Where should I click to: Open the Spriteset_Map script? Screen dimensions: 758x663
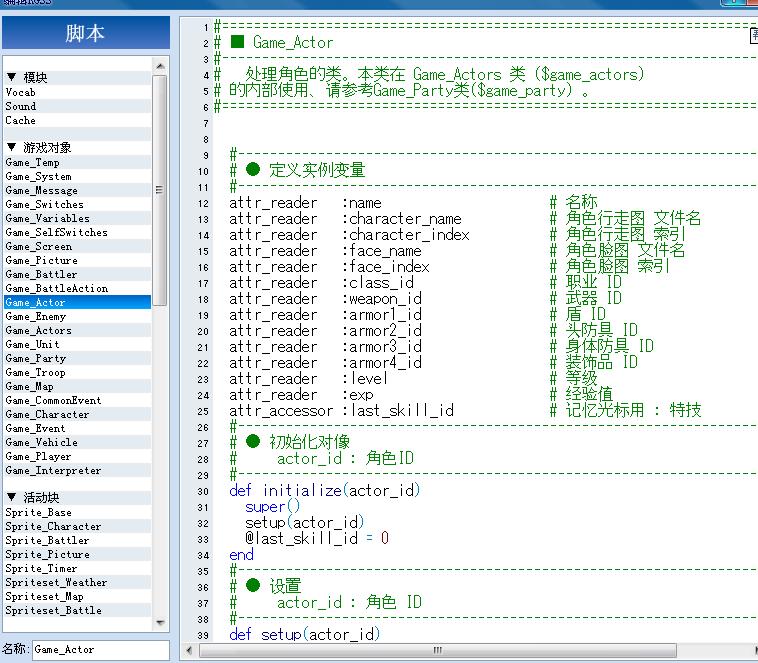[77, 597]
